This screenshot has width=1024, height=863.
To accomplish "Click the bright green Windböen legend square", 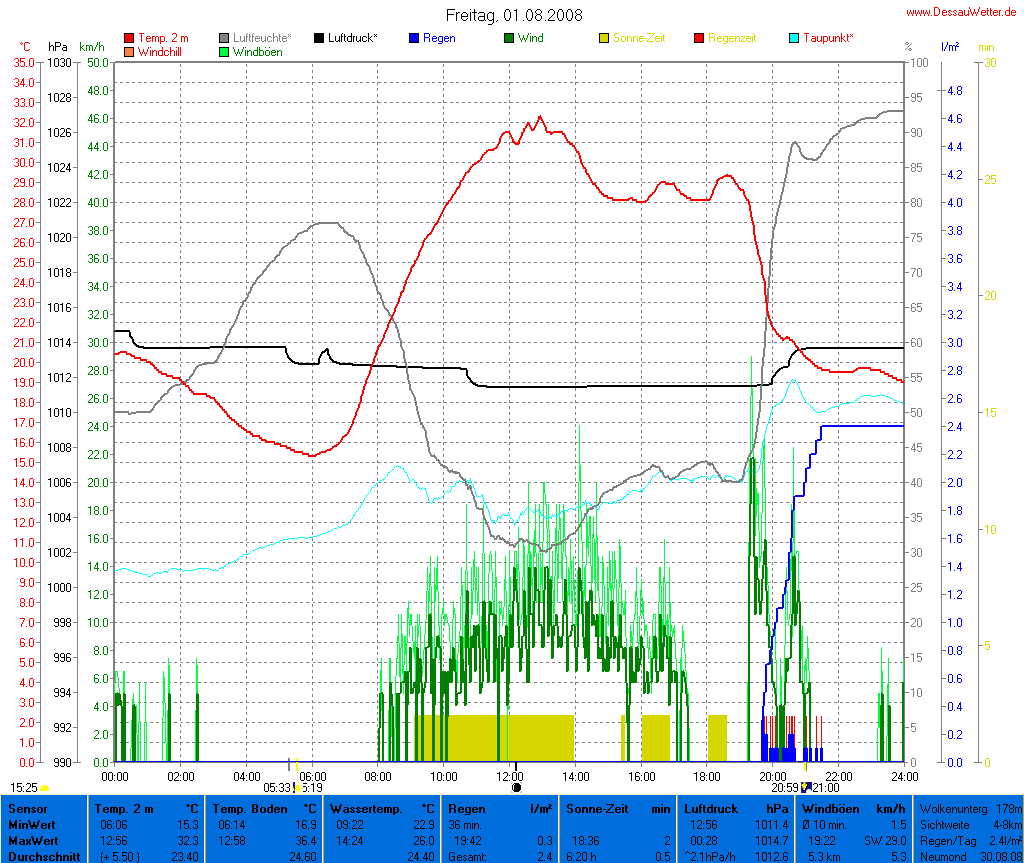I will (224, 51).
